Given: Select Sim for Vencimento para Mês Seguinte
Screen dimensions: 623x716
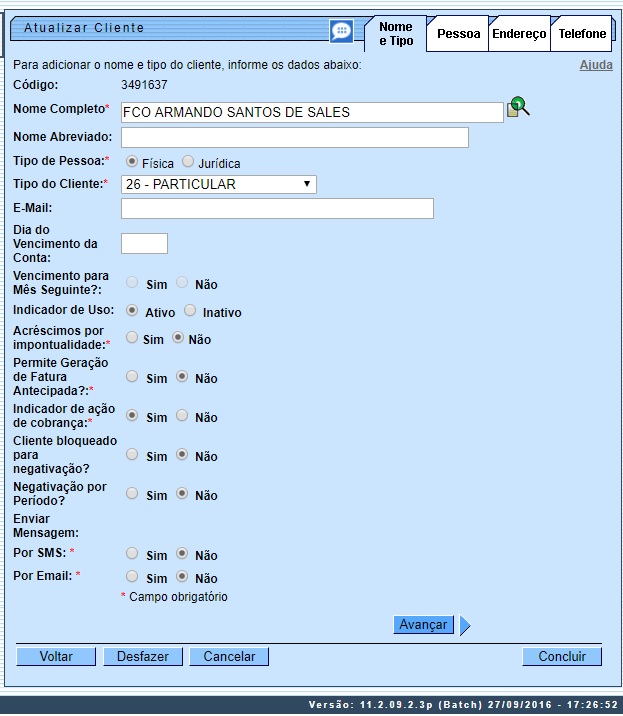Looking at the screenshot, I should pos(132,282).
